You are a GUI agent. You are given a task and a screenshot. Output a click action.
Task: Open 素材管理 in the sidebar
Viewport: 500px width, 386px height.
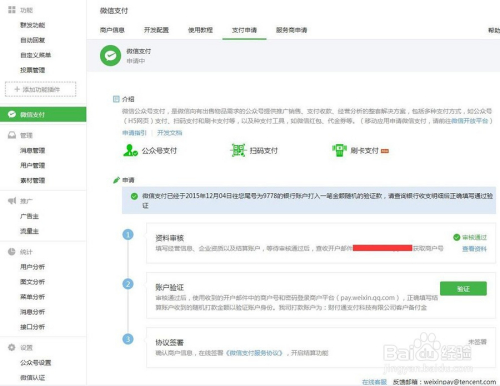32,180
